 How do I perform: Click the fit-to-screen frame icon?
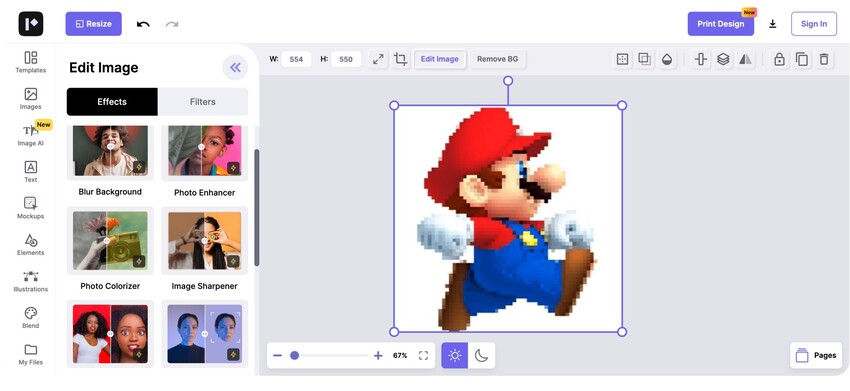[423, 356]
